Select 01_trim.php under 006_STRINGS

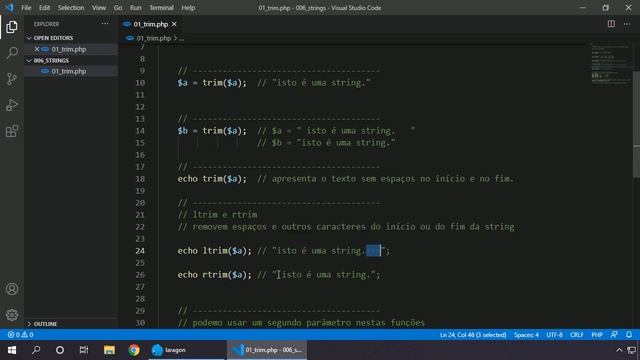71,71
